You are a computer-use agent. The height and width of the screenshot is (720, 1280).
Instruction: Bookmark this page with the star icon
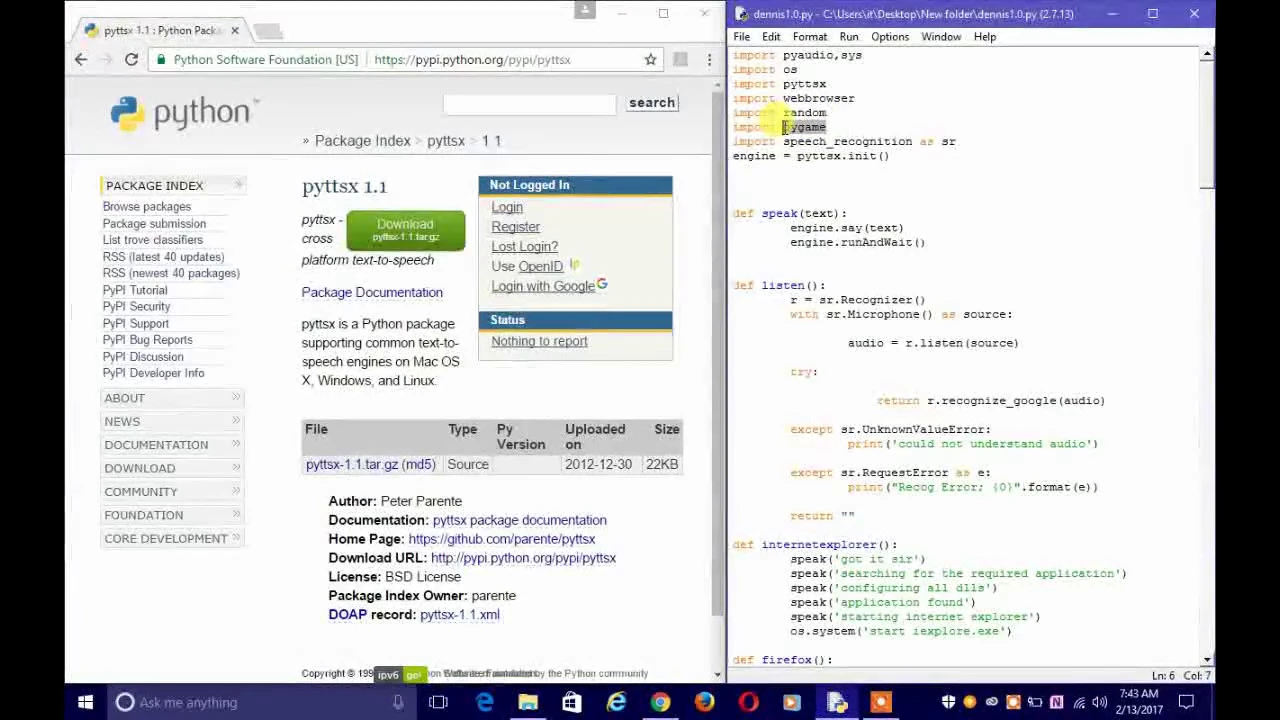pyautogui.click(x=650, y=60)
